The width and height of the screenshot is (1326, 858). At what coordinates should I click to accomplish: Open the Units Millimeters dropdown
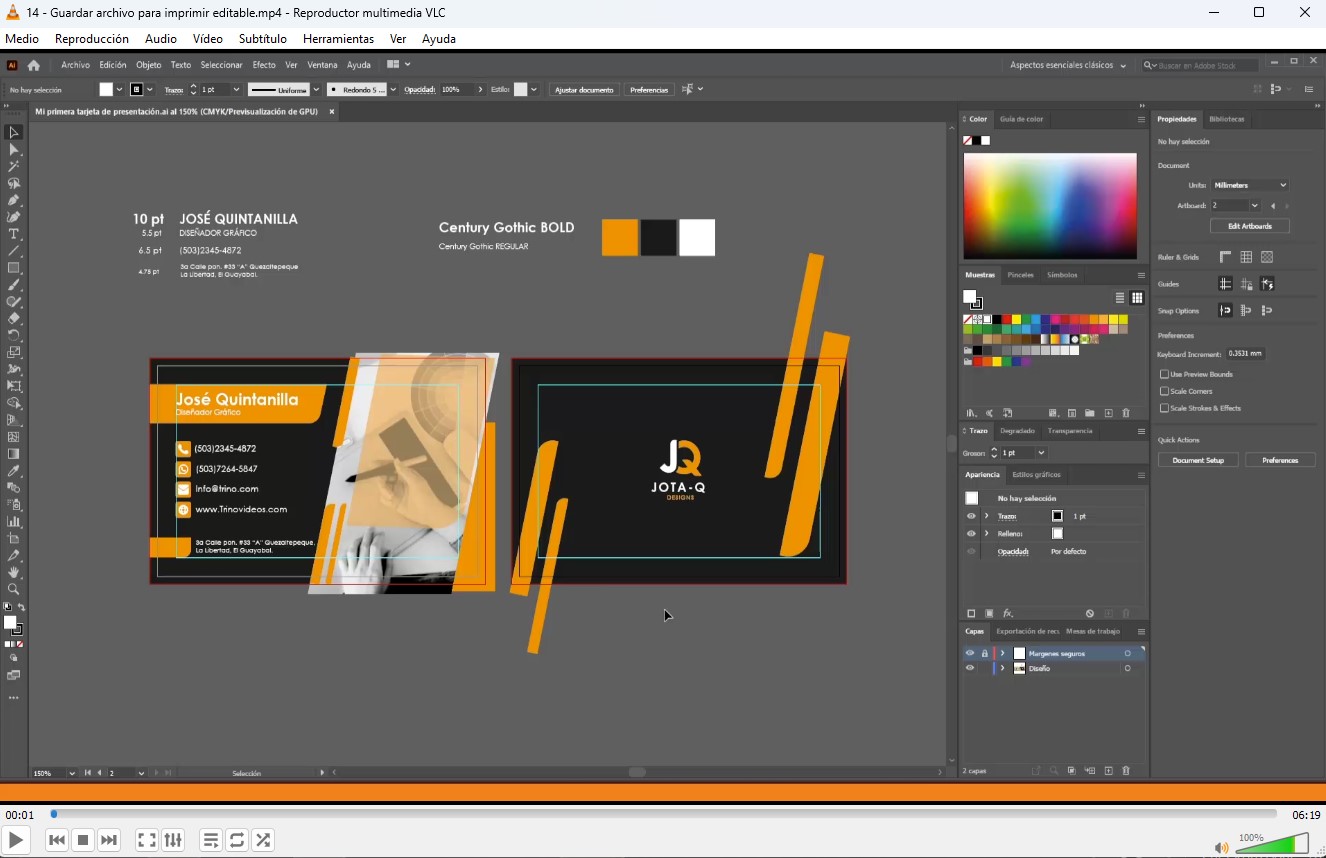[1250, 185]
